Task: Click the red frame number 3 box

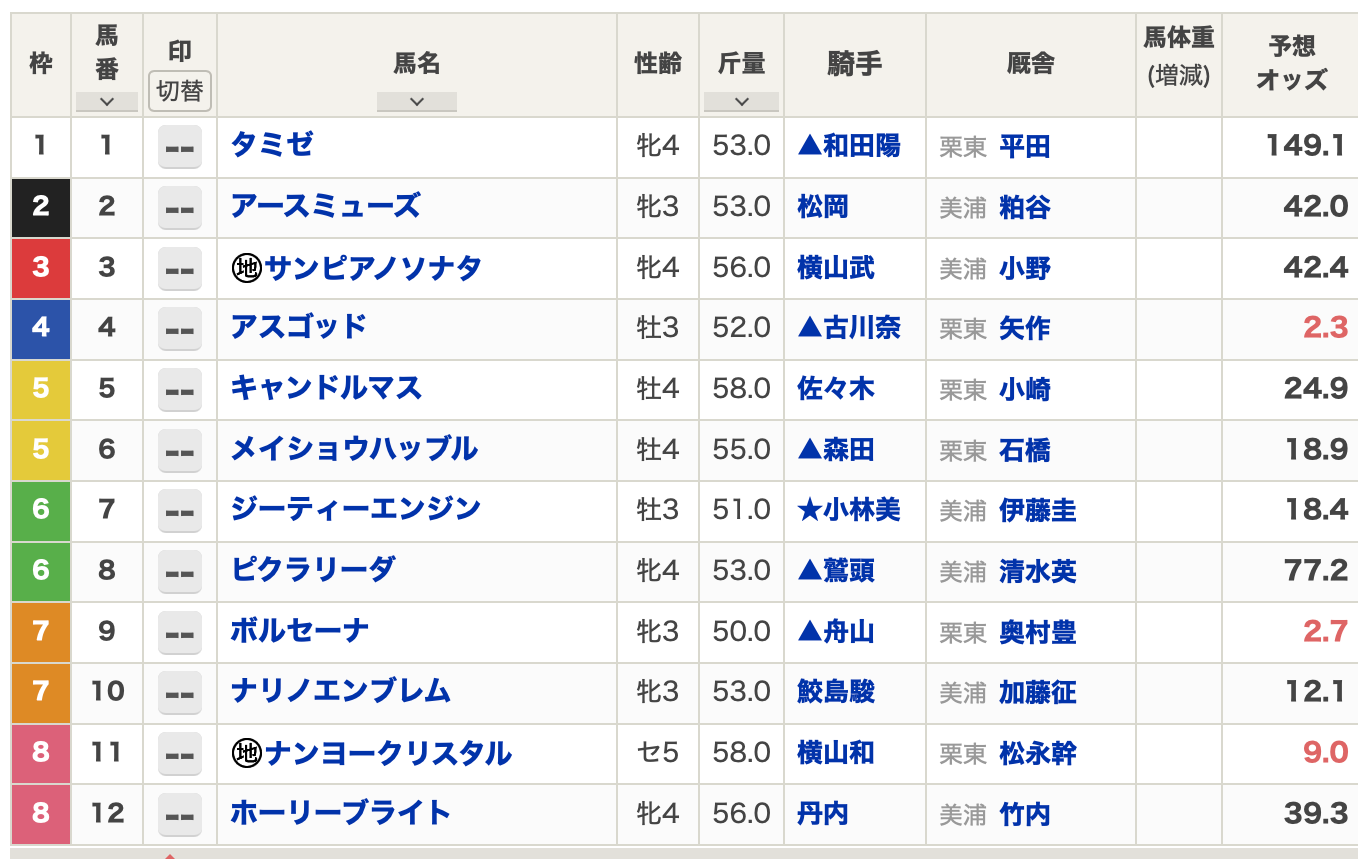Action: pos(41,268)
